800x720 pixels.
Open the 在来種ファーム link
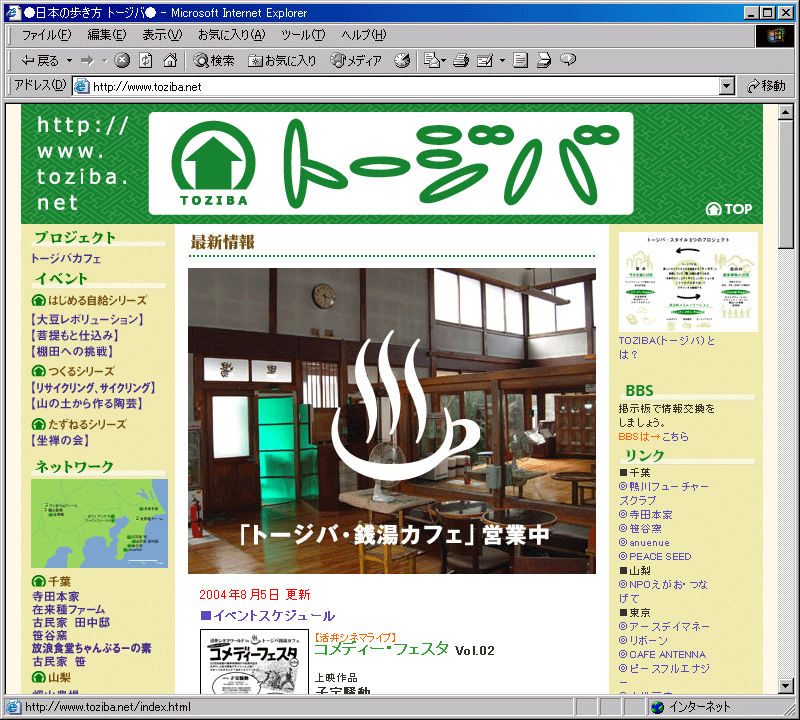[69, 609]
